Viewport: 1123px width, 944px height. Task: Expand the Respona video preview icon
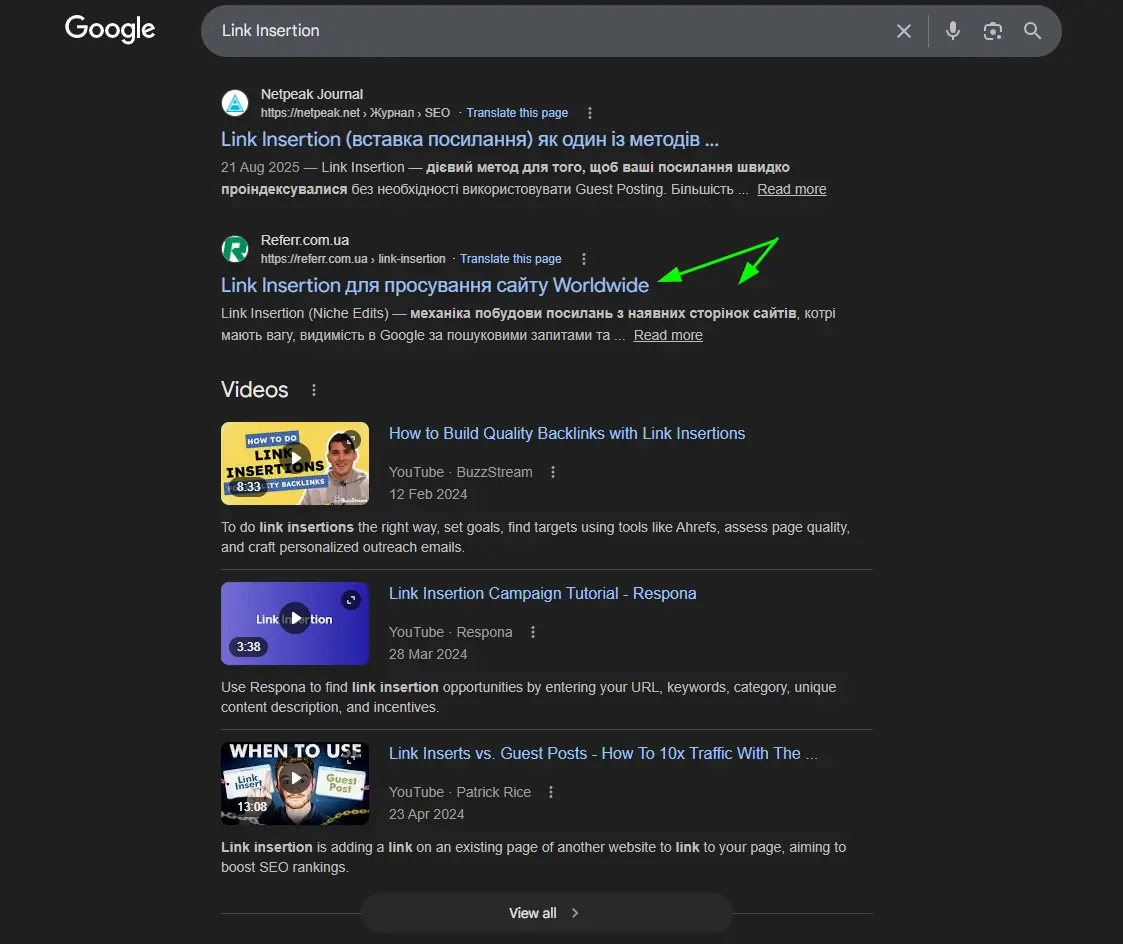pos(351,599)
